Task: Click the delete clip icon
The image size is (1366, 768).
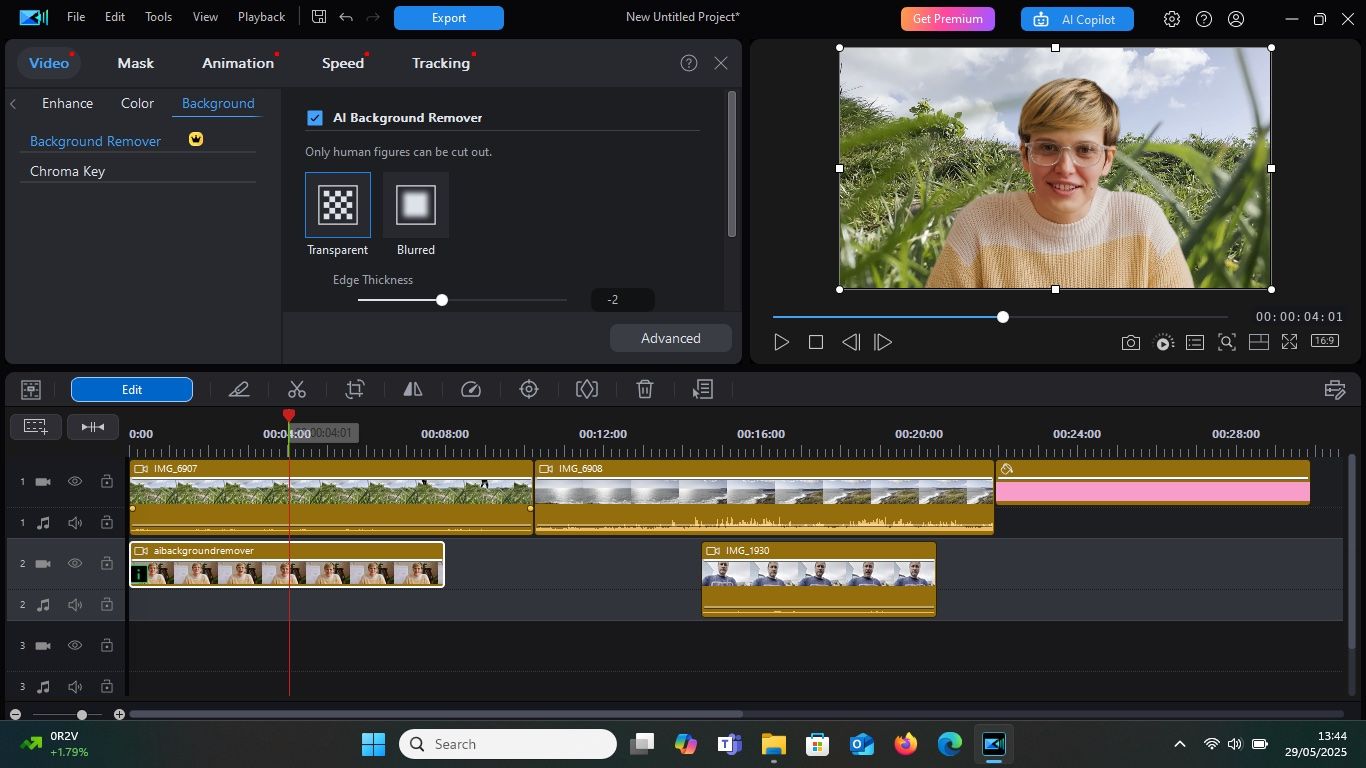Action: 644,389
